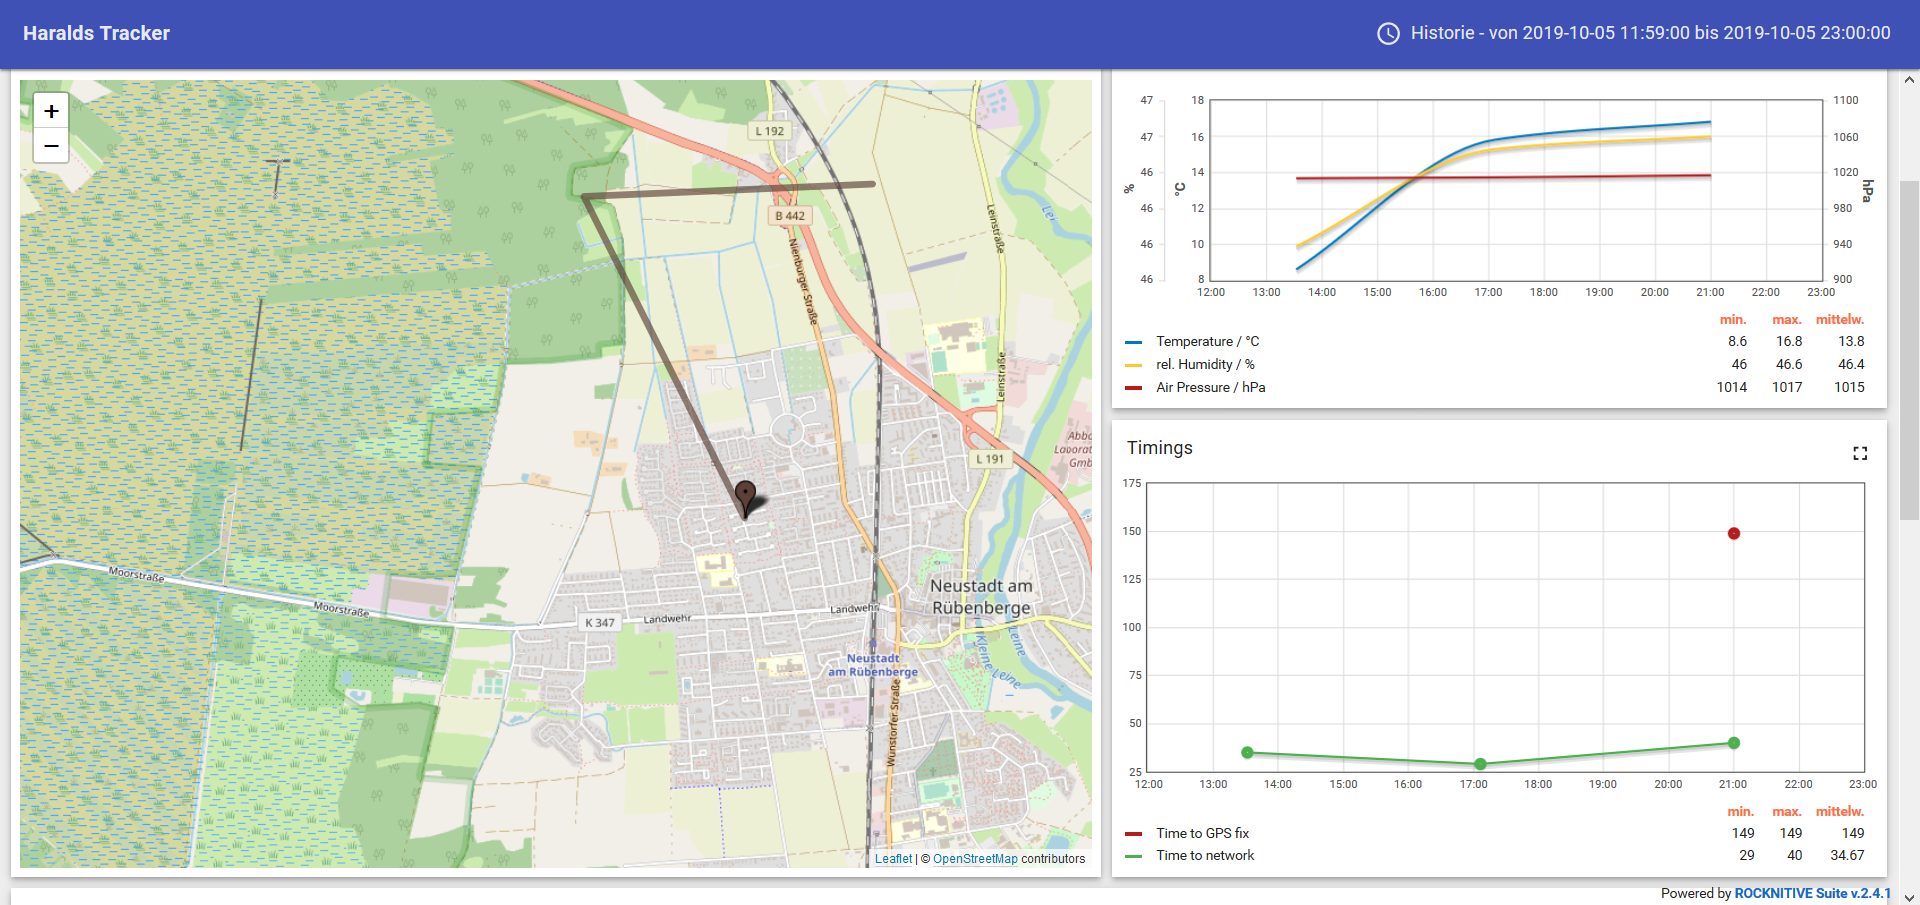Click the B 442 road sign on map

tap(790, 216)
